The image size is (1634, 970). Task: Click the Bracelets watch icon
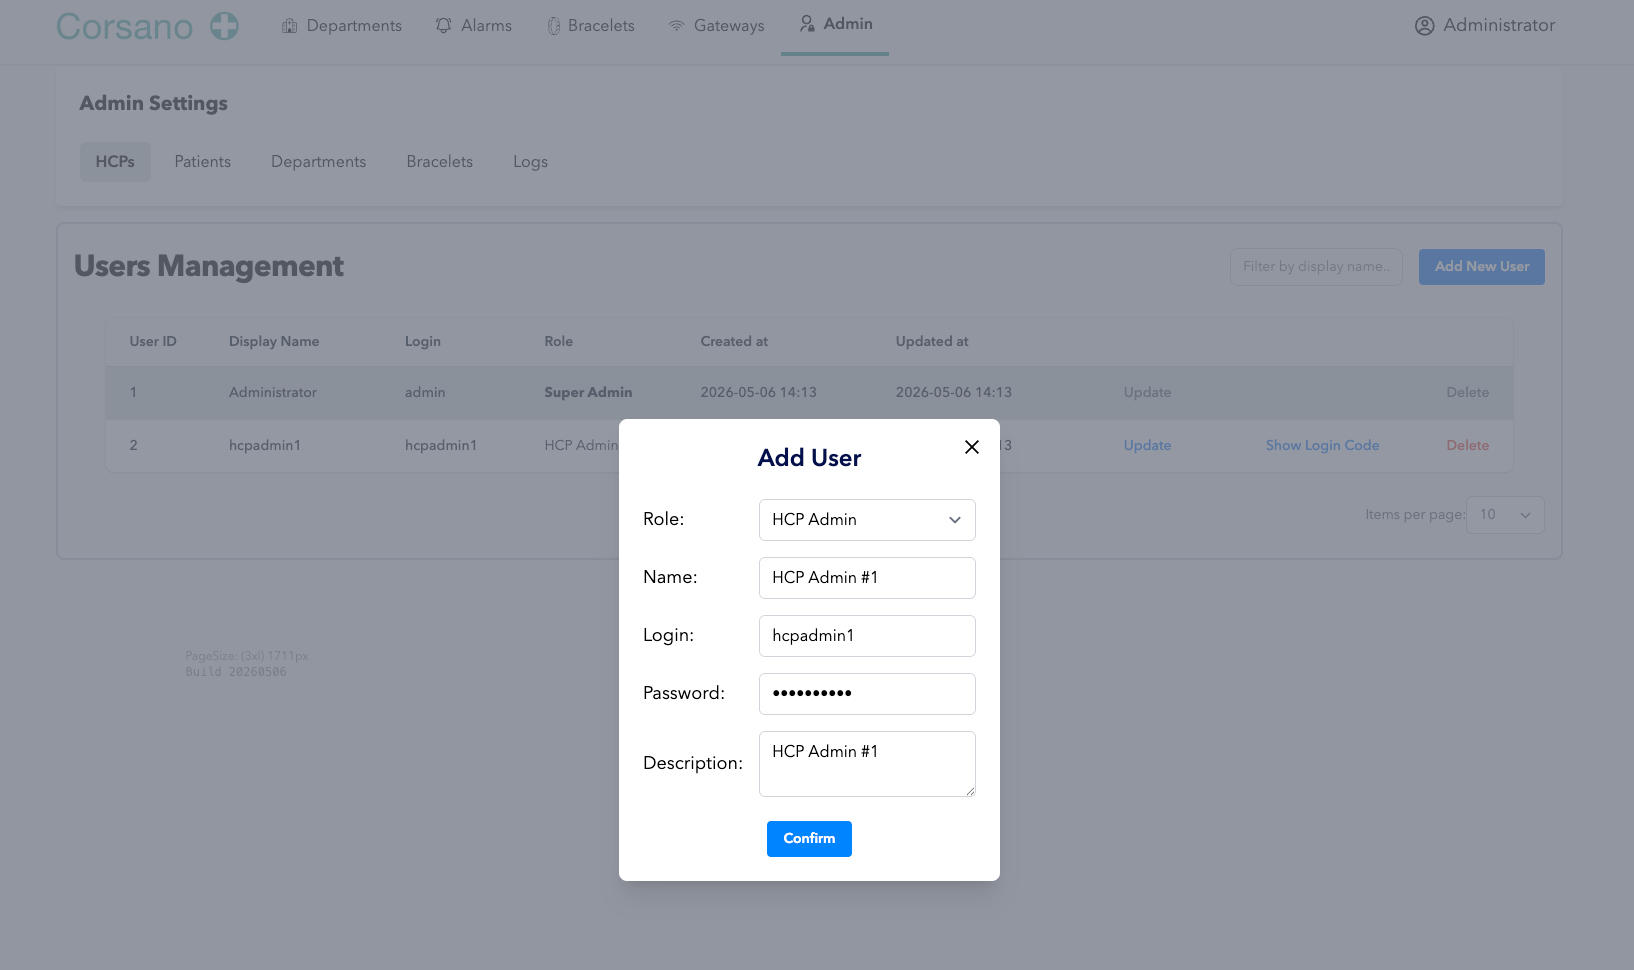pos(554,26)
